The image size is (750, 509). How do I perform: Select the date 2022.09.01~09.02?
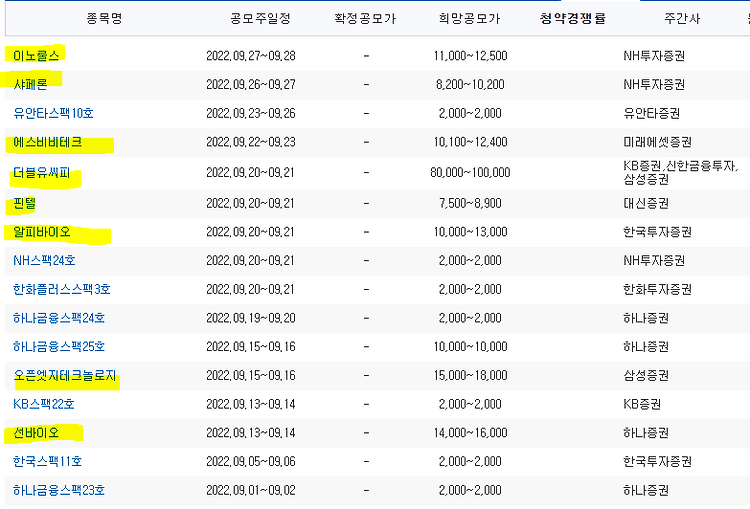[x=251, y=490]
